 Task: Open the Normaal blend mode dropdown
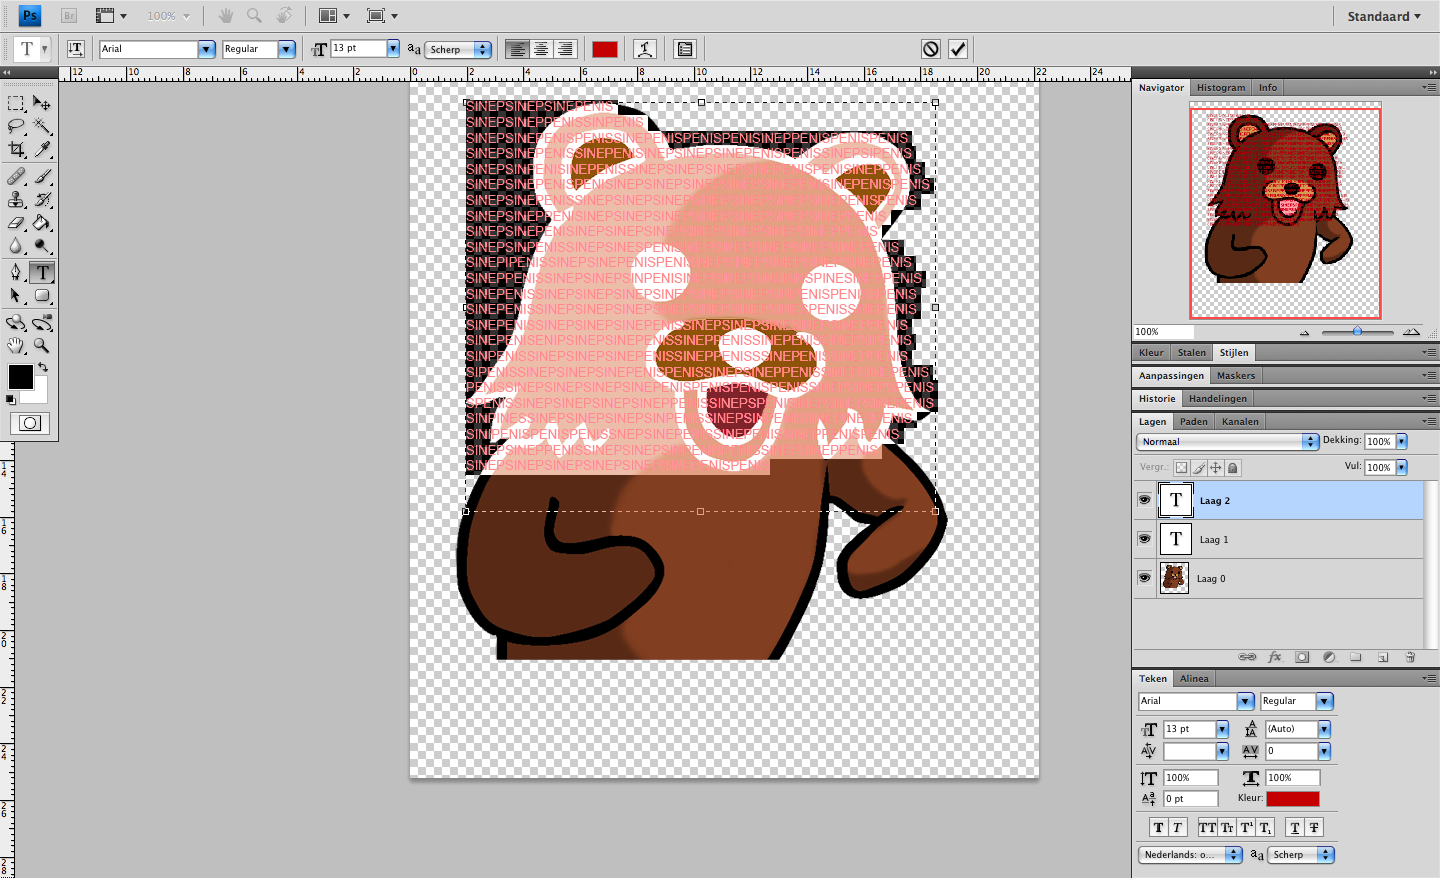[x=1228, y=441]
